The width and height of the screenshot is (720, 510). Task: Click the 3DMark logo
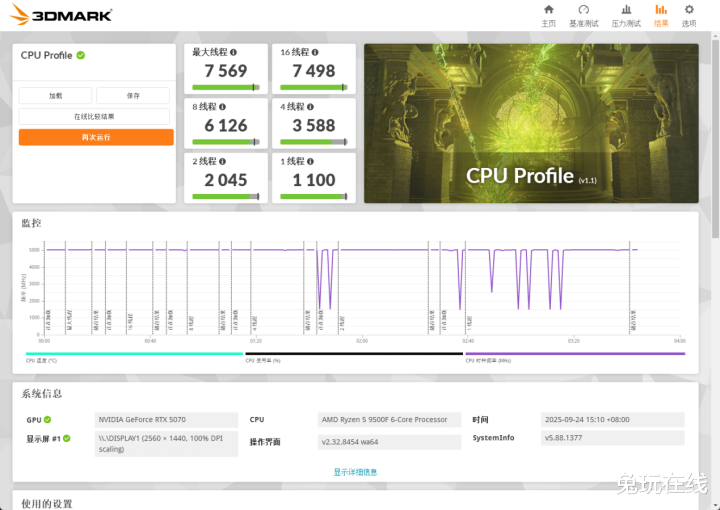tap(62, 15)
